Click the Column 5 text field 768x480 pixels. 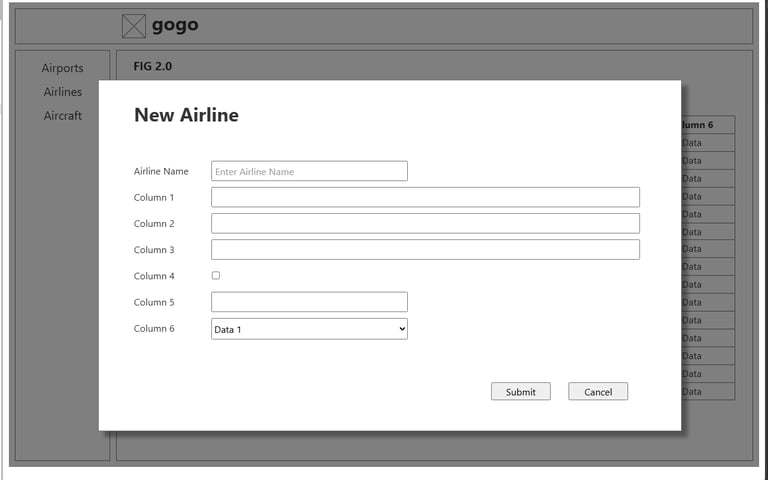[309, 302]
